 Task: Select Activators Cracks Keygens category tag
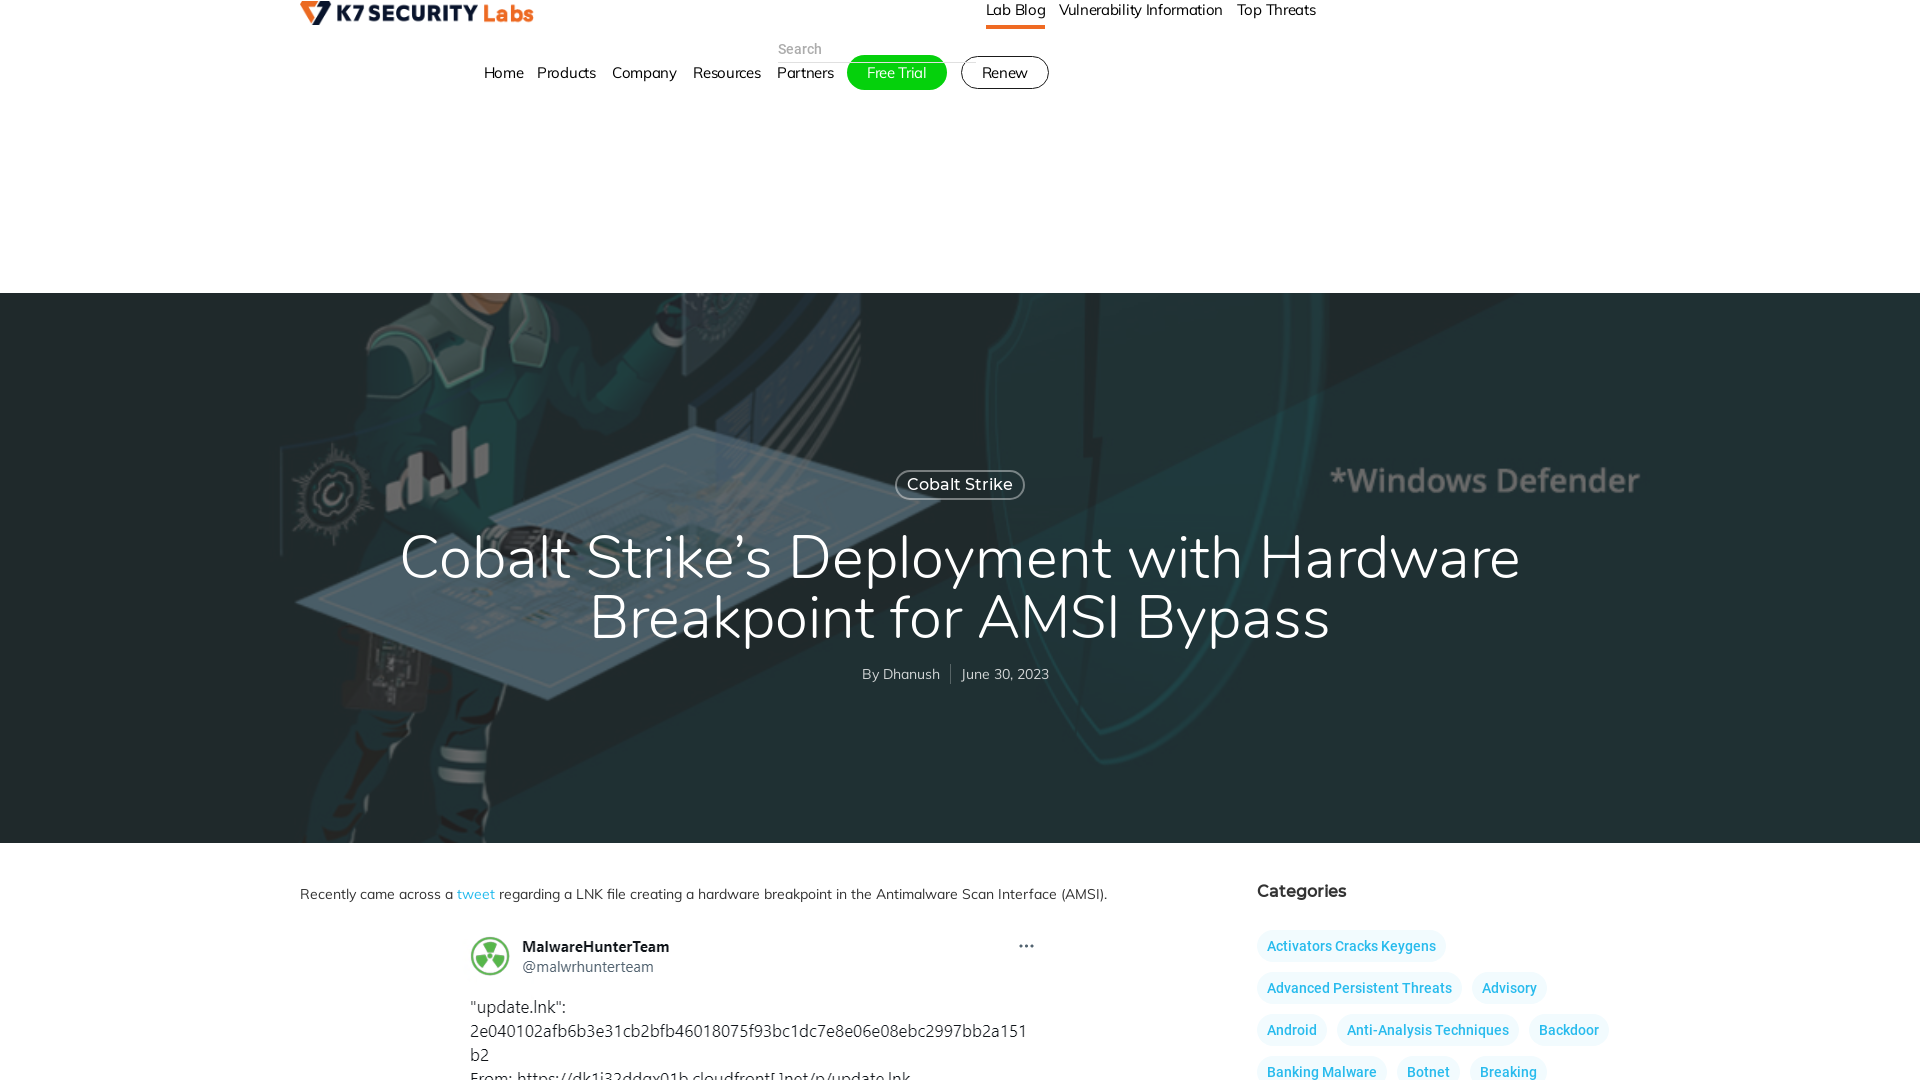[x=1351, y=946]
